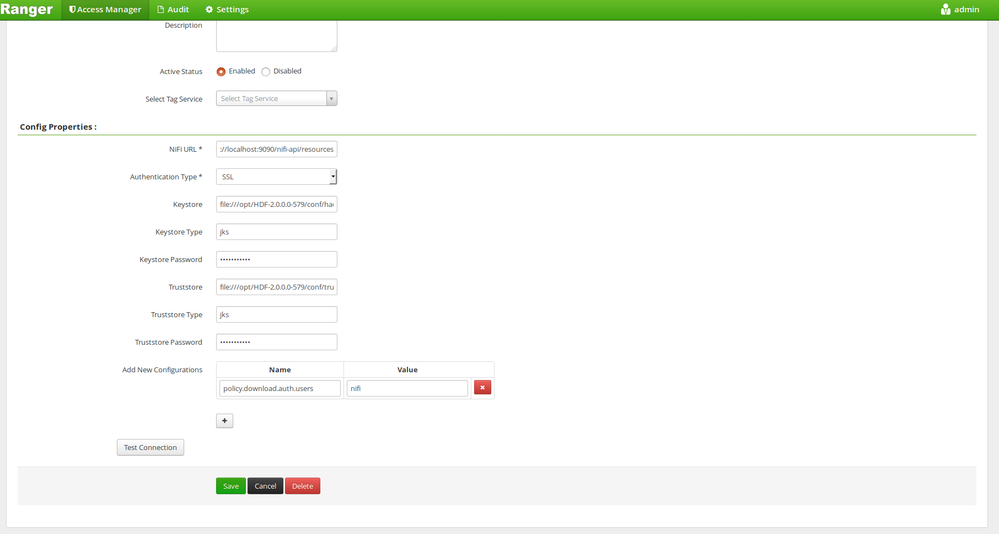999x534 pixels.
Task: Open the Select Tag Service dropdown
Action: click(277, 99)
